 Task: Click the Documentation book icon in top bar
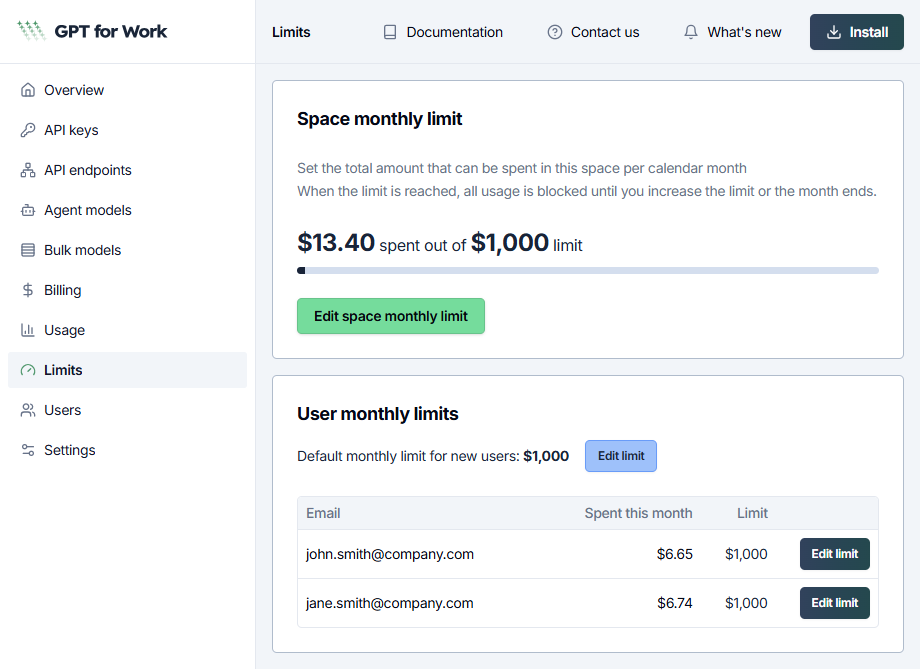(388, 31)
